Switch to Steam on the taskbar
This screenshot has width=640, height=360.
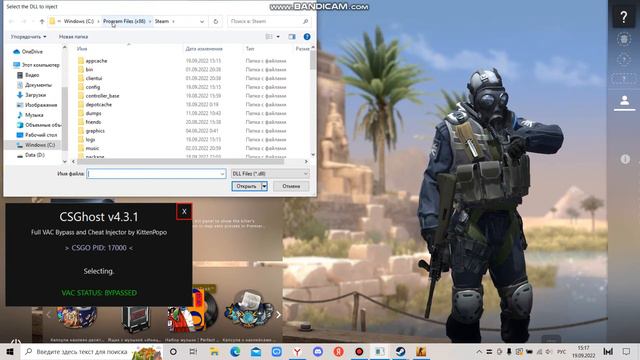pos(400,351)
